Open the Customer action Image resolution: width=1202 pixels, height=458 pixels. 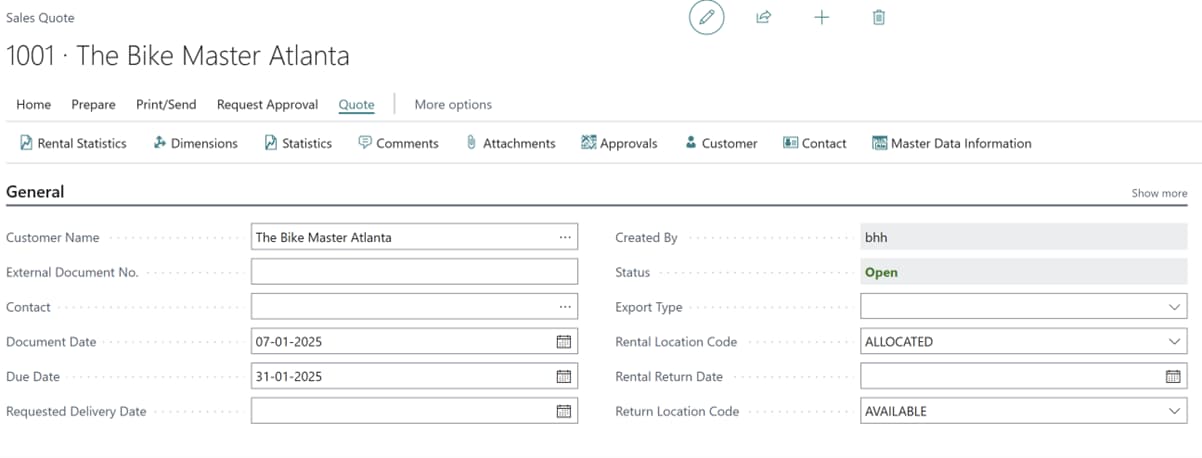(720, 143)
